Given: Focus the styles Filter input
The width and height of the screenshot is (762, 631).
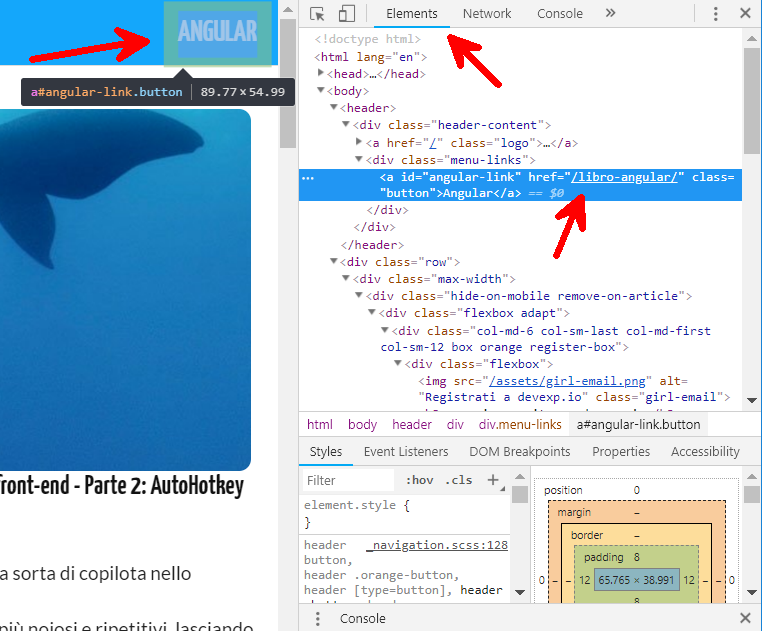Looking at the screenshot, I should 348,480.
